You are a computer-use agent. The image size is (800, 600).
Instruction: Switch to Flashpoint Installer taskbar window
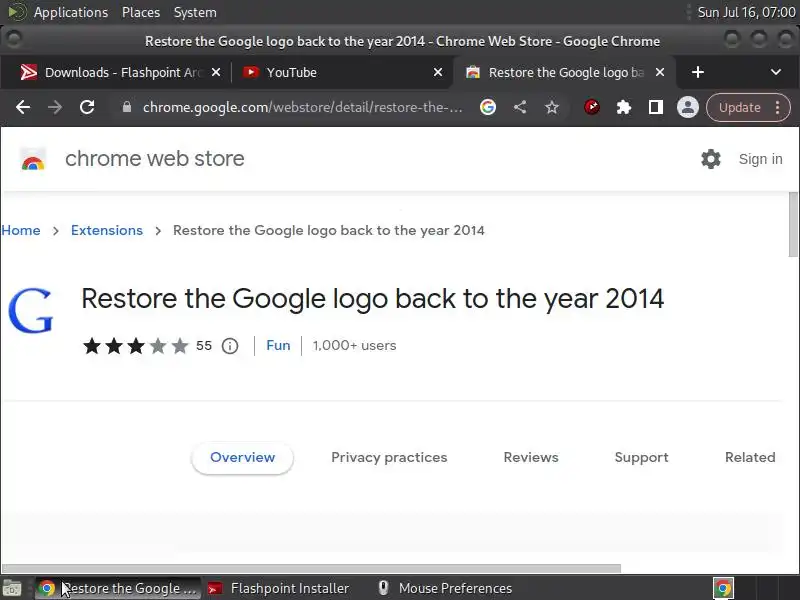pos(279,589)
